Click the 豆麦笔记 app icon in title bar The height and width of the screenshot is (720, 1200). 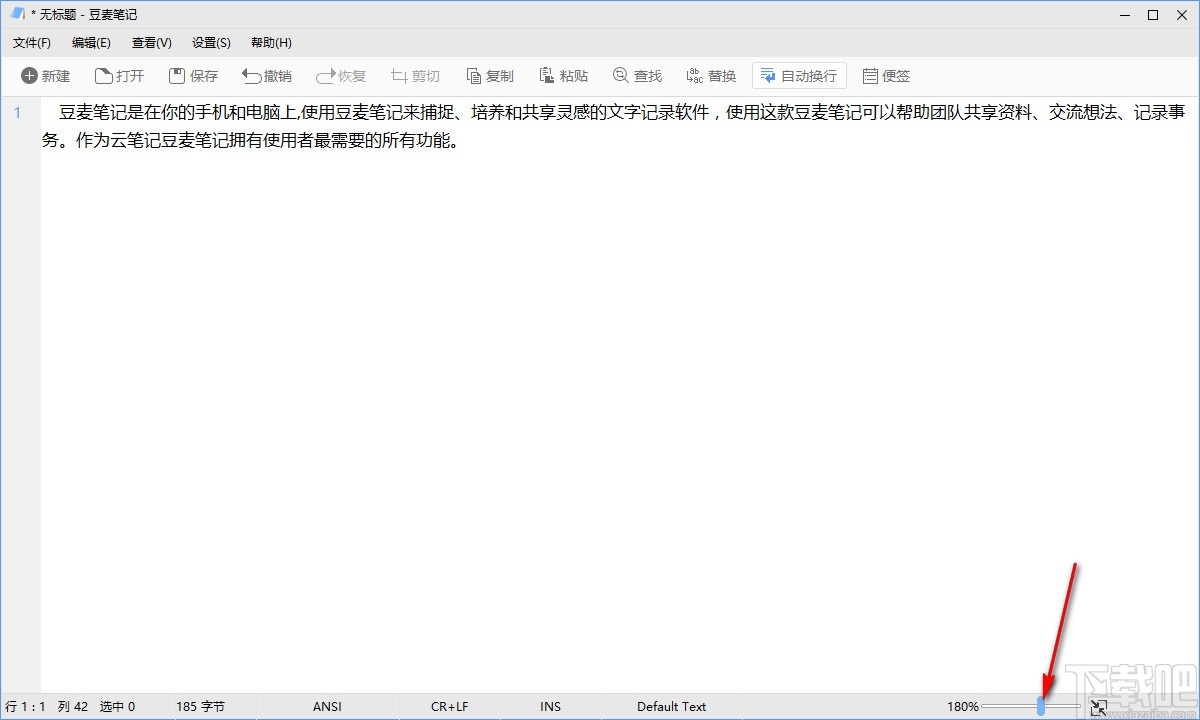(17, 14)
